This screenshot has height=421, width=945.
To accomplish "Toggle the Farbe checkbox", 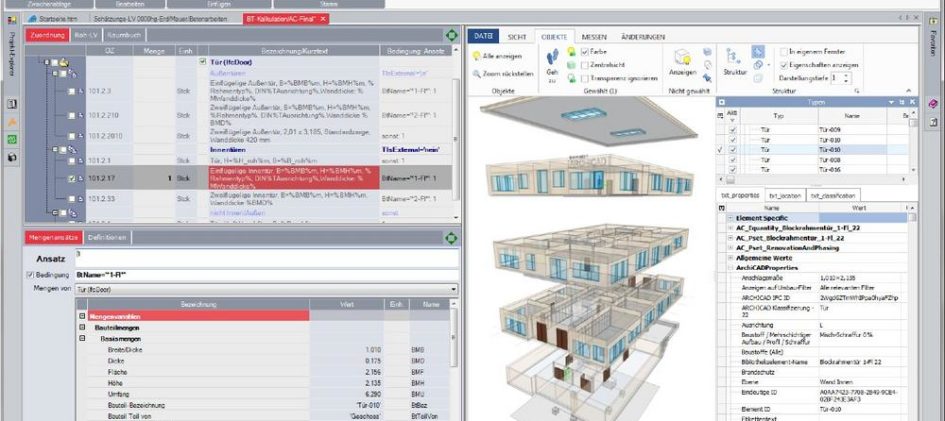I will point(585,51).
